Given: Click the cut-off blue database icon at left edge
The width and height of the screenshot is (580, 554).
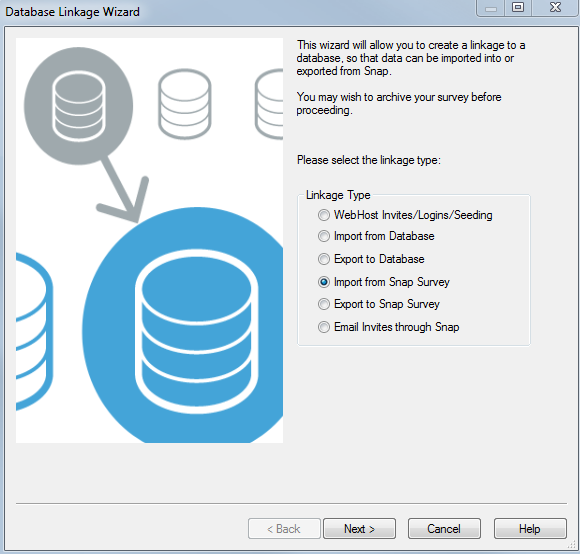Looking at the screenshot, I should click(34, 331).
